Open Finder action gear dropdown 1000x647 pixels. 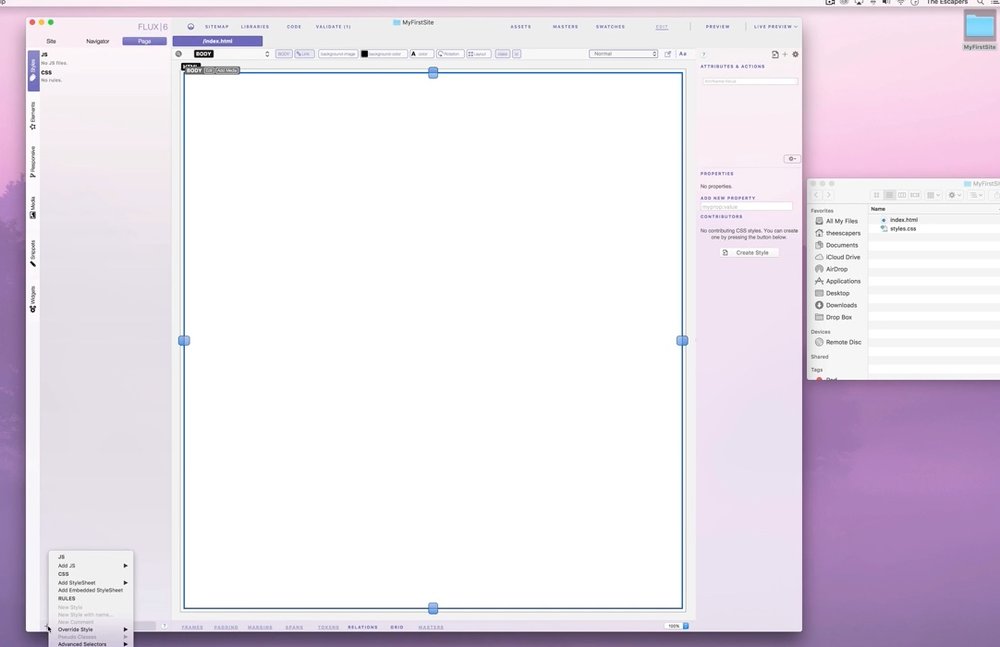click(x=955, y=195)
